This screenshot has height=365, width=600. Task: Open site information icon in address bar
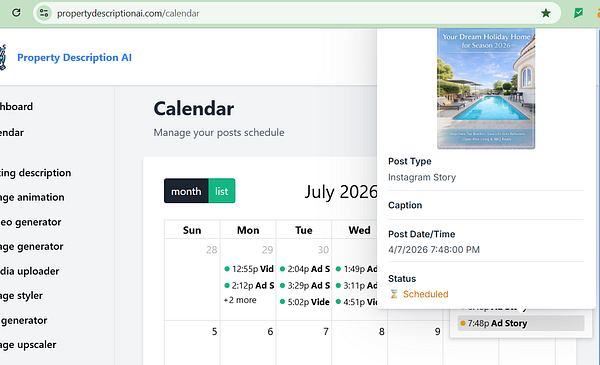pyautogui.click(x=44, y=13)
